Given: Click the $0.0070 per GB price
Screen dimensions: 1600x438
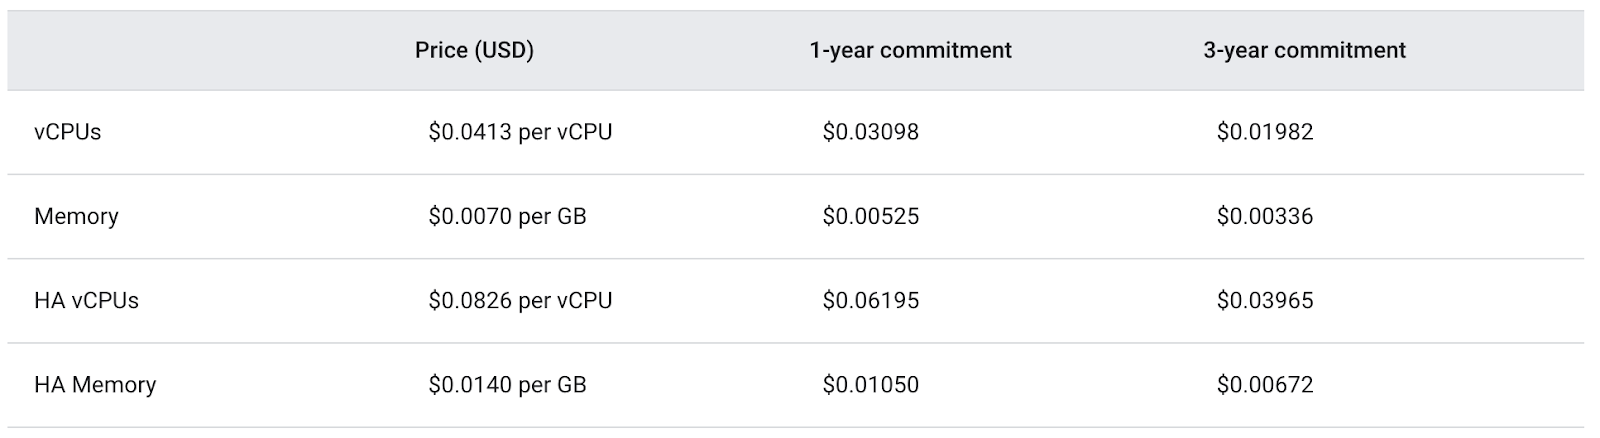Looking at the screenshot, I should tap(507, 216).
